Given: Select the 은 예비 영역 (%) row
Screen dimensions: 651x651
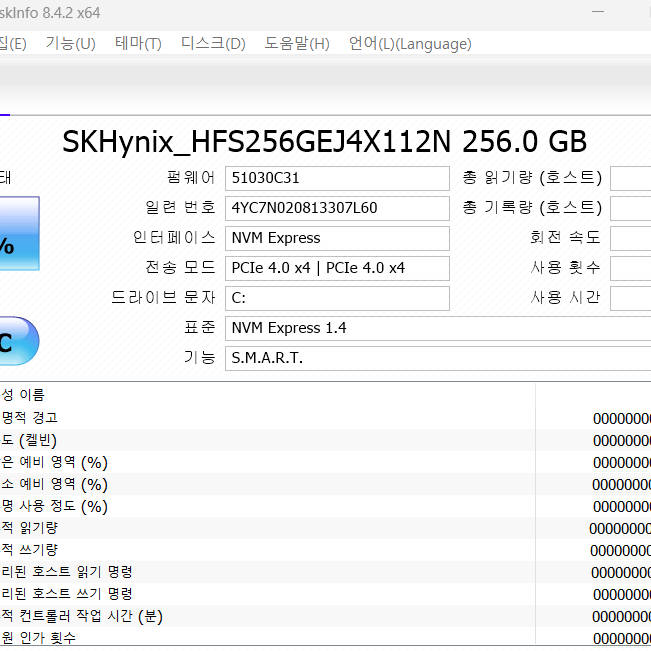Looking at the screenshot, I should (x=326, y=462).
